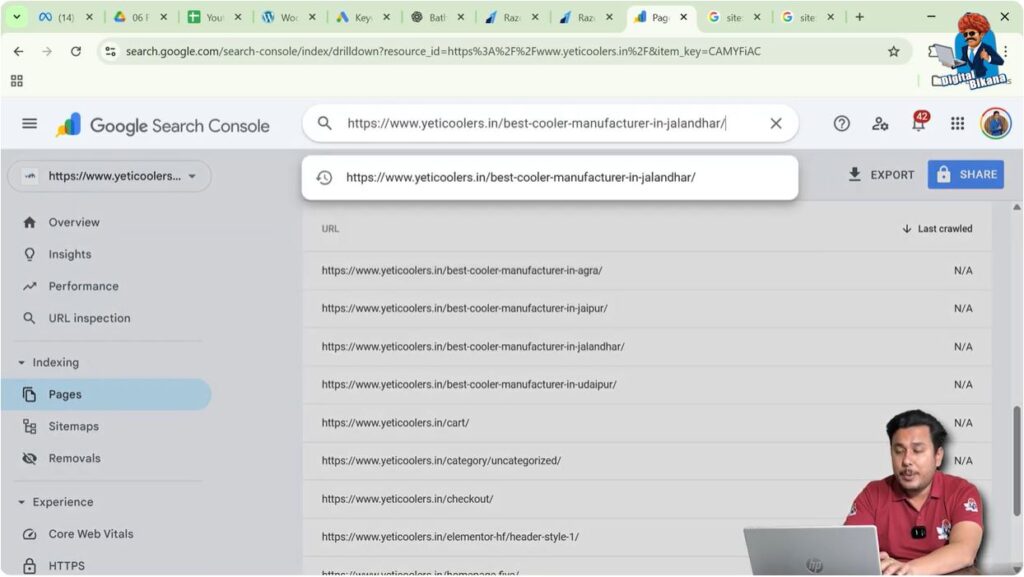This screenshot has width=1024, height=577.
Task: Open the tab search dropdown arrow
Action: tap(16, 17)
